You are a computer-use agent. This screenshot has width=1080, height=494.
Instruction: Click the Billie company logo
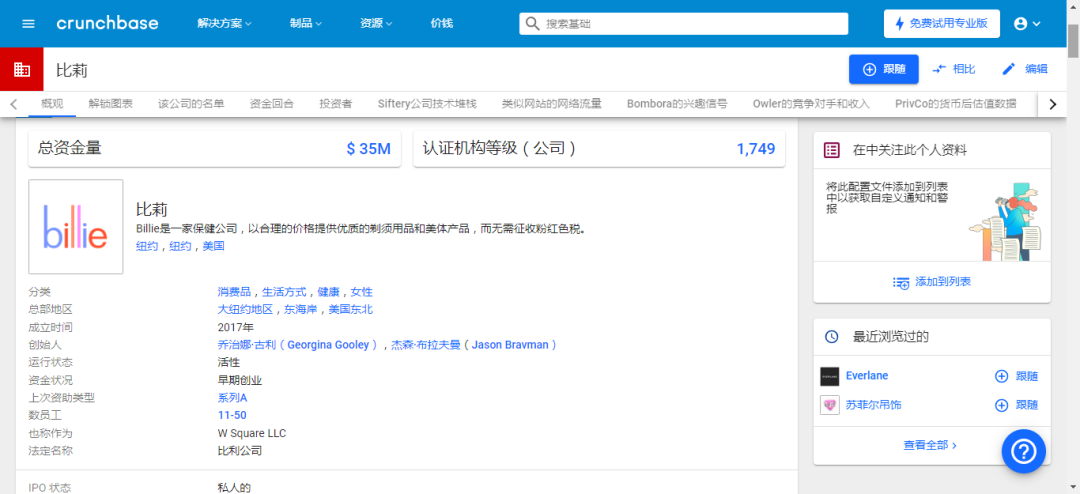[x=76, y=227]
